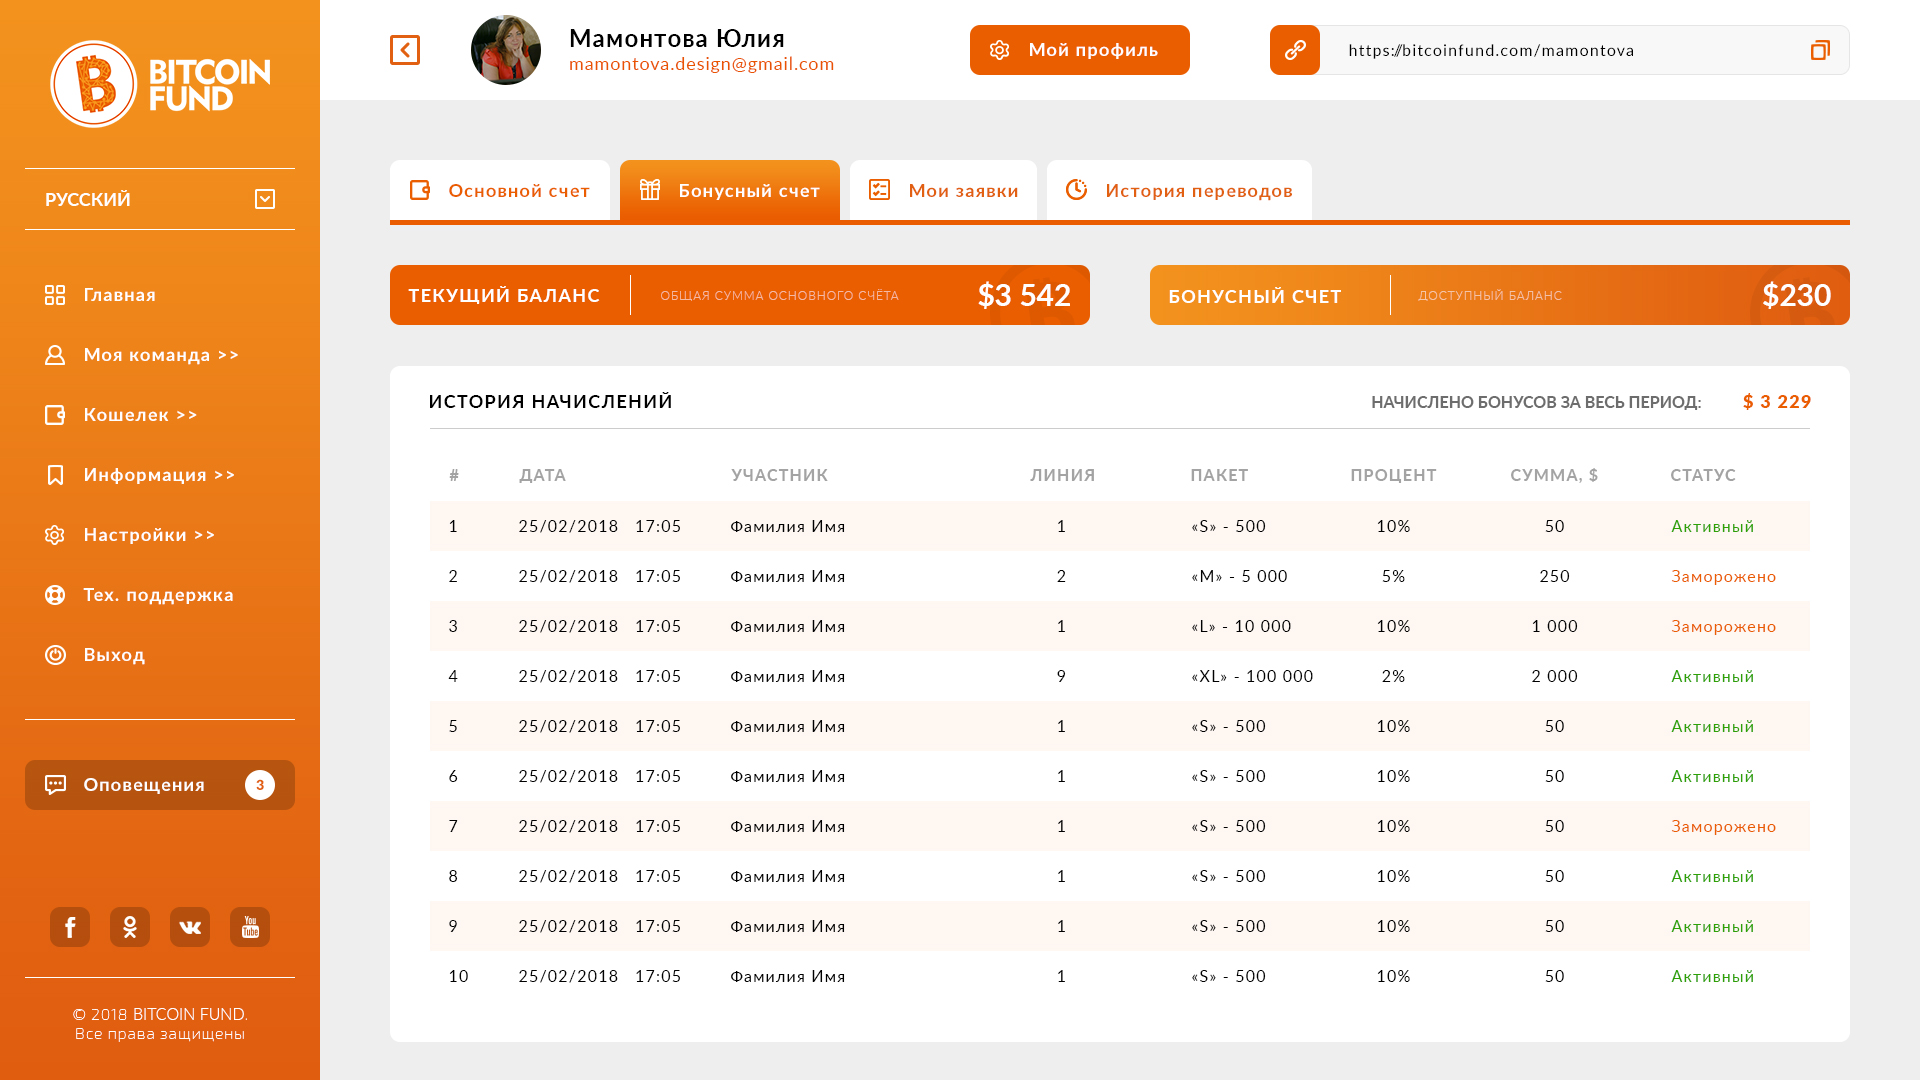
Task: Click the Настройки gear icon in sidebar
Action: pos(55,535)
